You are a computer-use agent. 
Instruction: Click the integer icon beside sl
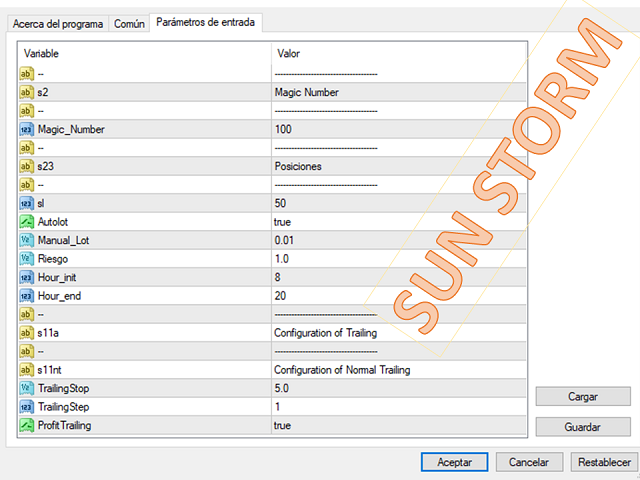click(x=27, y=203)
